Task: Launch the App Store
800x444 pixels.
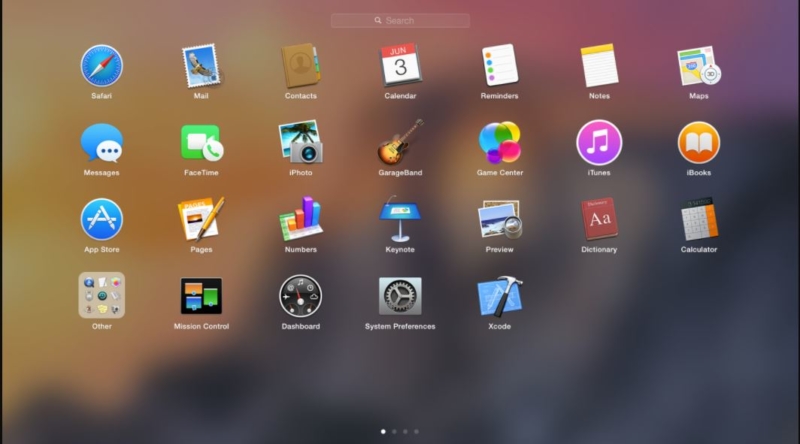Action: (x=101, y=219)
